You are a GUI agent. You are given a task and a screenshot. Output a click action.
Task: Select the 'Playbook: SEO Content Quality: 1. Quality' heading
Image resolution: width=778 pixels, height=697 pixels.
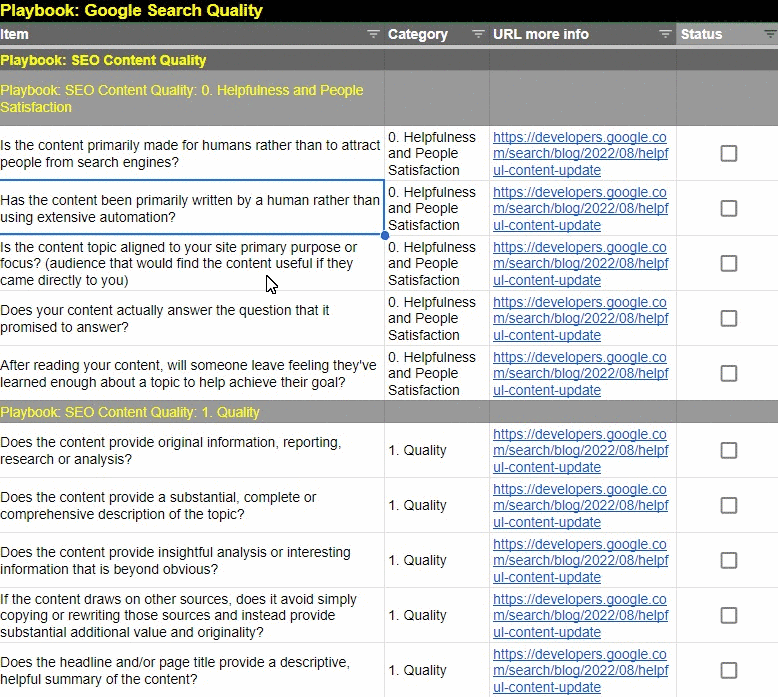pyautogui.click(x=192, y=412)
